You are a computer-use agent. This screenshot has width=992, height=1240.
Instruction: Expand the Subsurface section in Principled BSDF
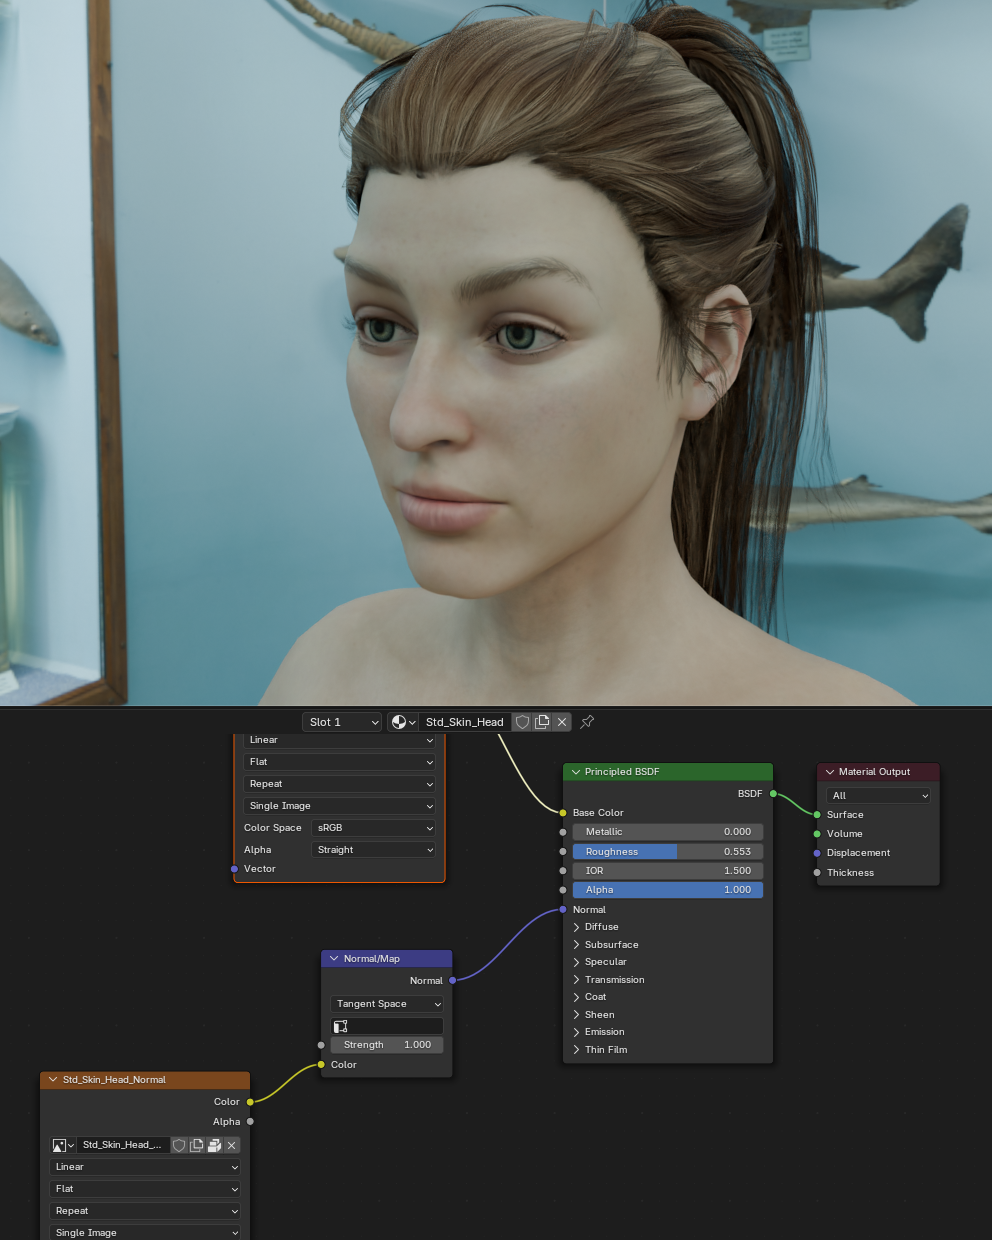click(577, 945)
